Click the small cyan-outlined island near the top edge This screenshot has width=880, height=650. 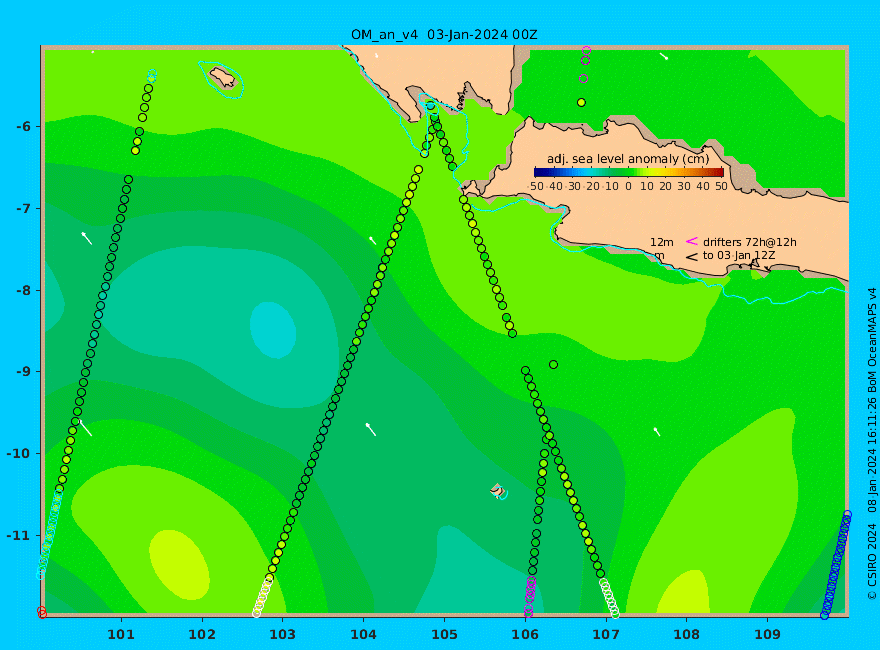click(222, 78)
